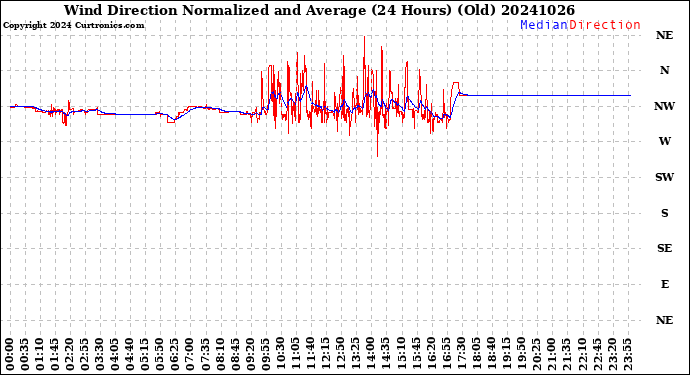Click the '10:30' time label

(x=281, y=354)
